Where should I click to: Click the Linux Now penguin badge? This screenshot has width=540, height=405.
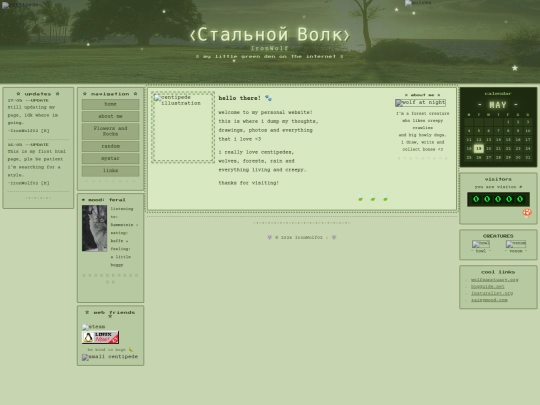[x=100, y=337]
